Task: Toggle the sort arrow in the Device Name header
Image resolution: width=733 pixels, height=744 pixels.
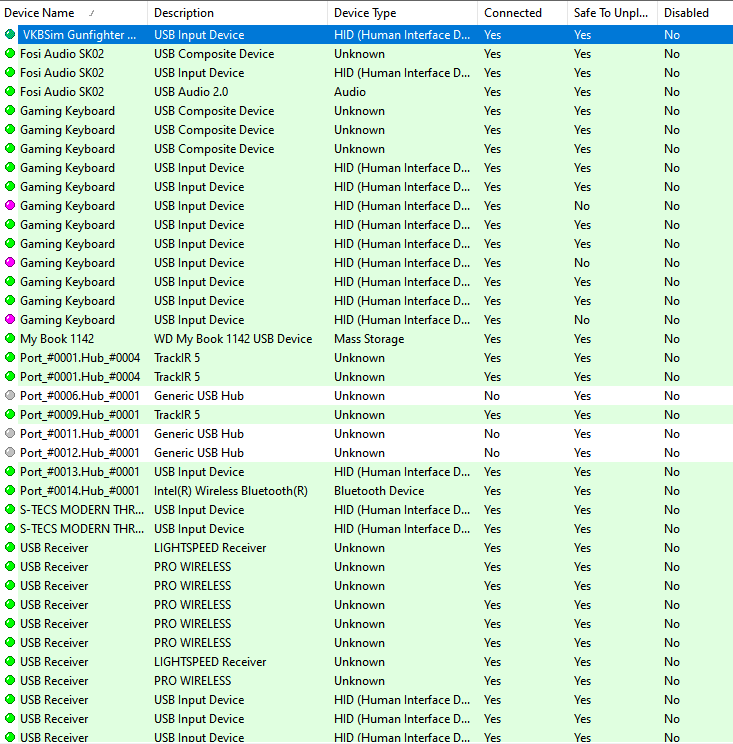Action: click(x=92, y=13)
